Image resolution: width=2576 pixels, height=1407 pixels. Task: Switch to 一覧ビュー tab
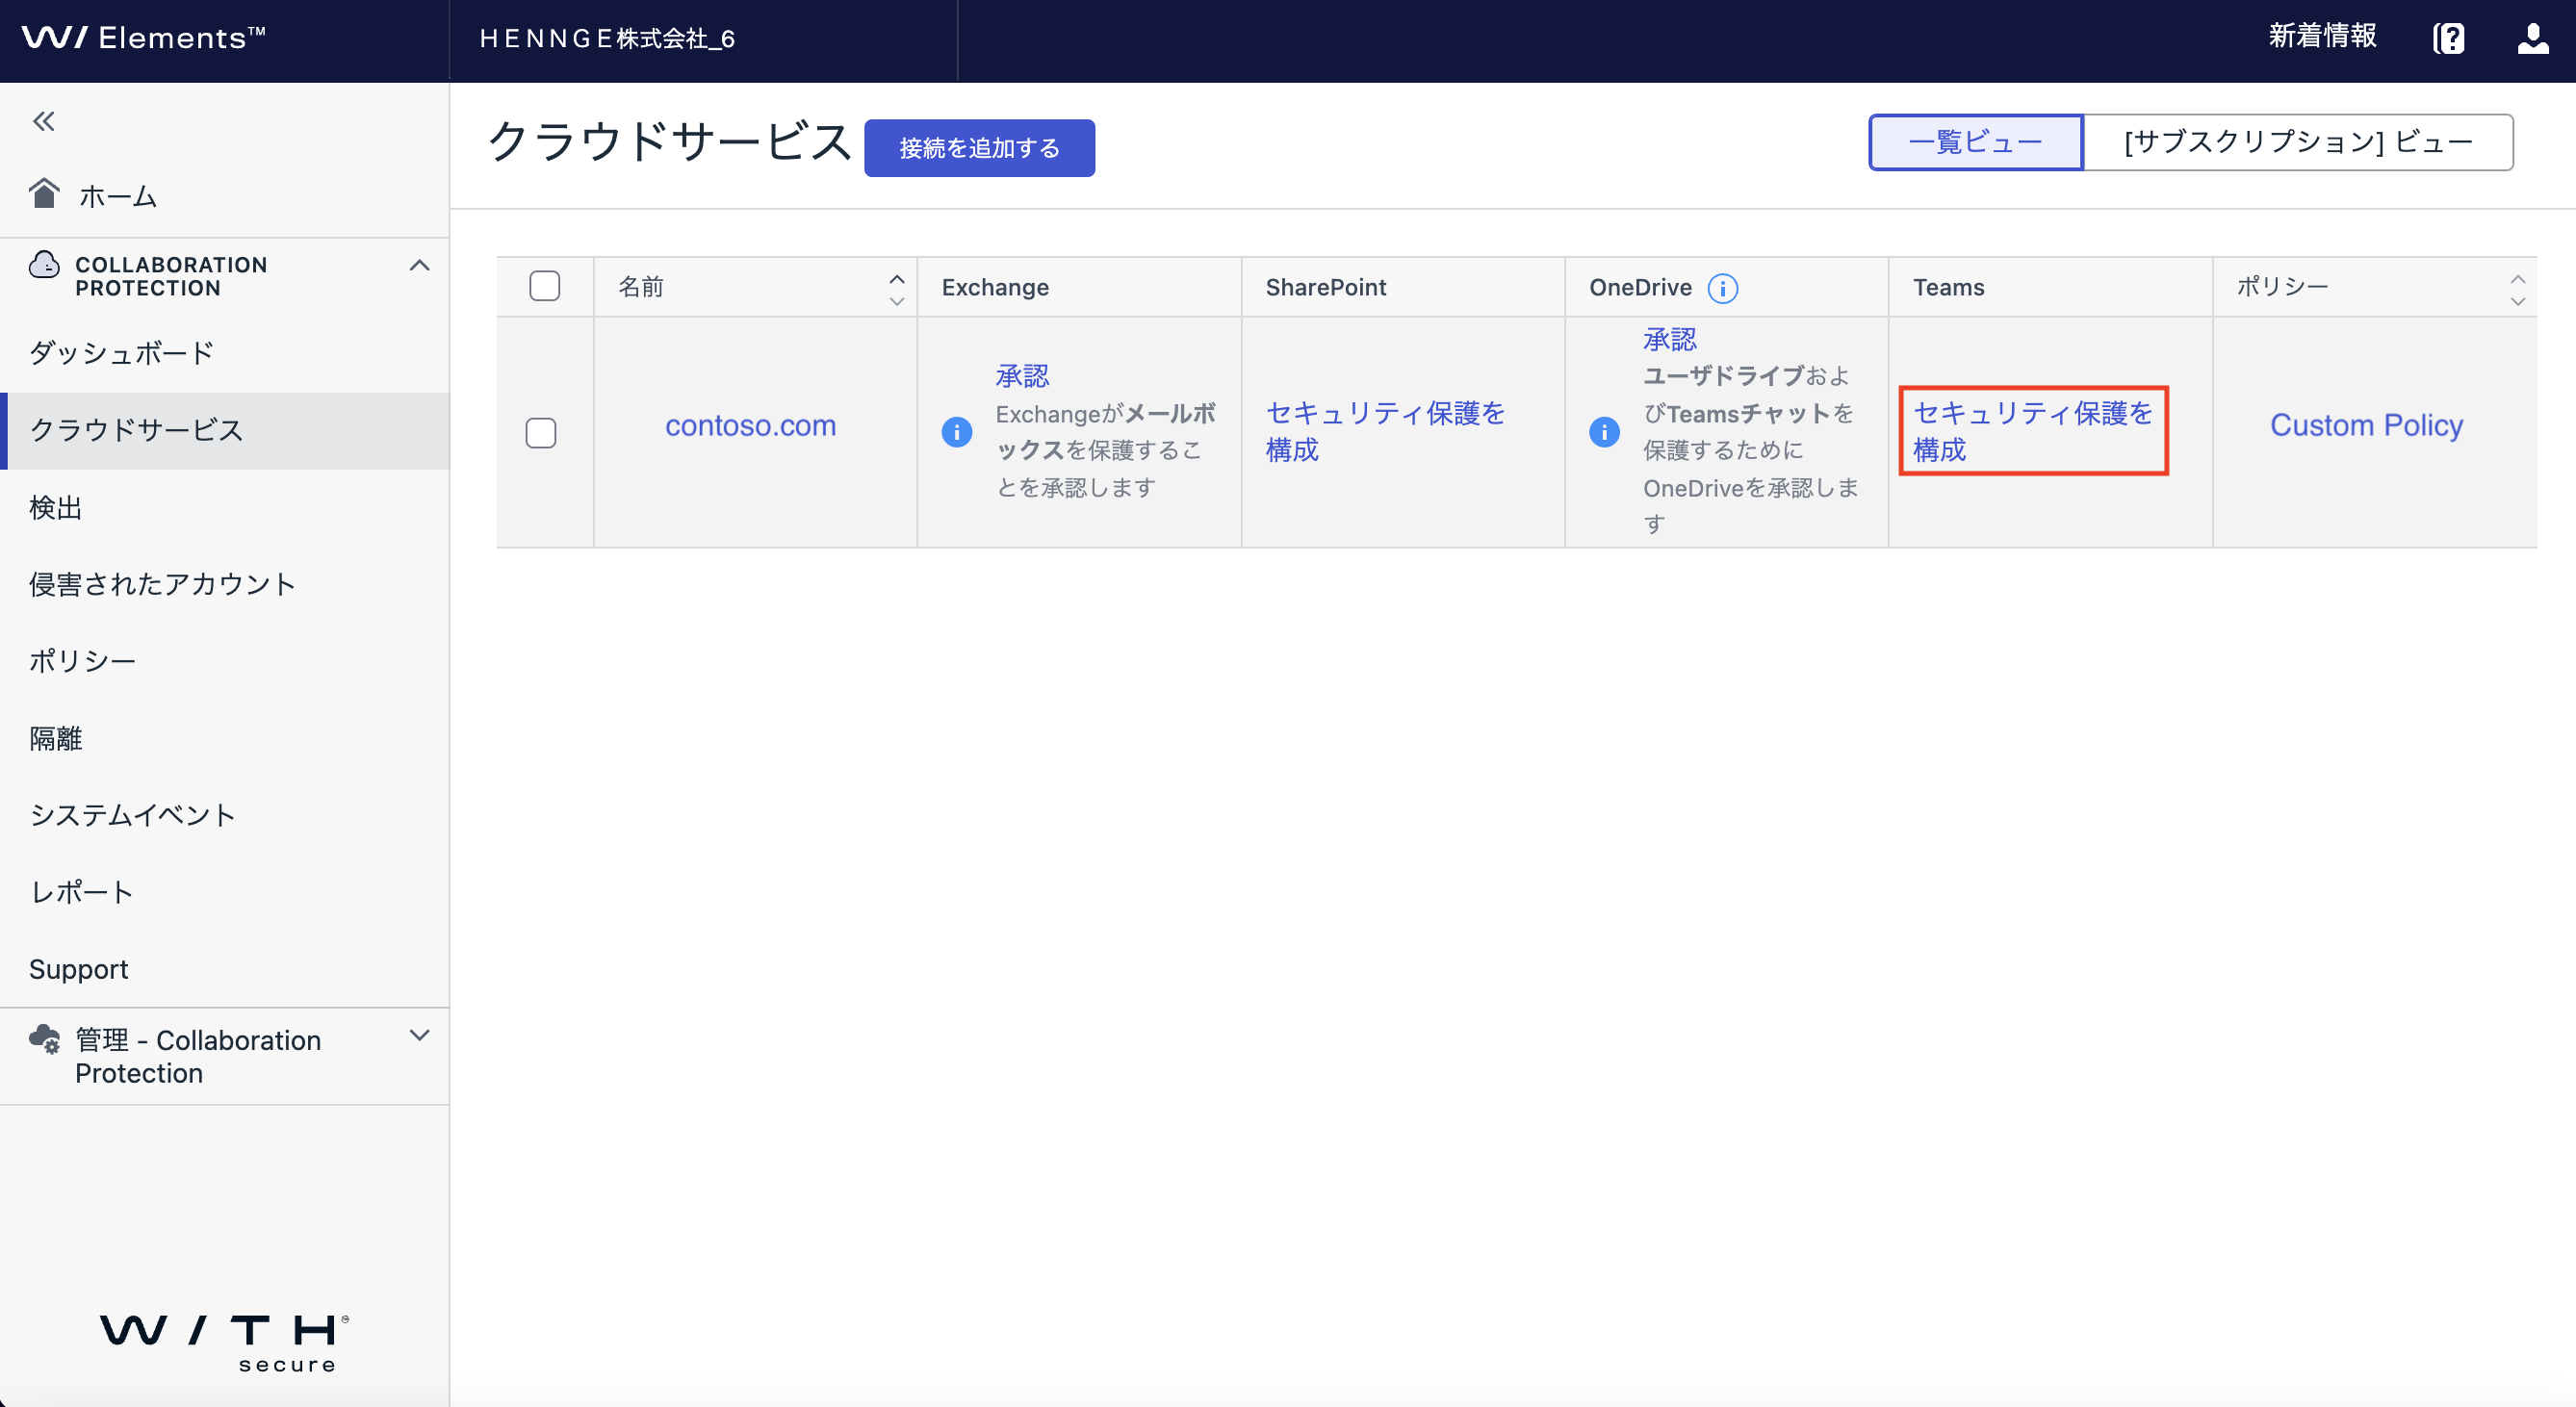click(x=1976, y=142)
